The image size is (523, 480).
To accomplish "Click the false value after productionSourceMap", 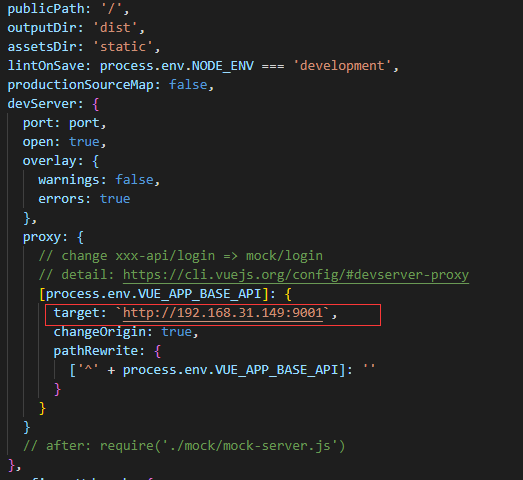I will [188, 85].
